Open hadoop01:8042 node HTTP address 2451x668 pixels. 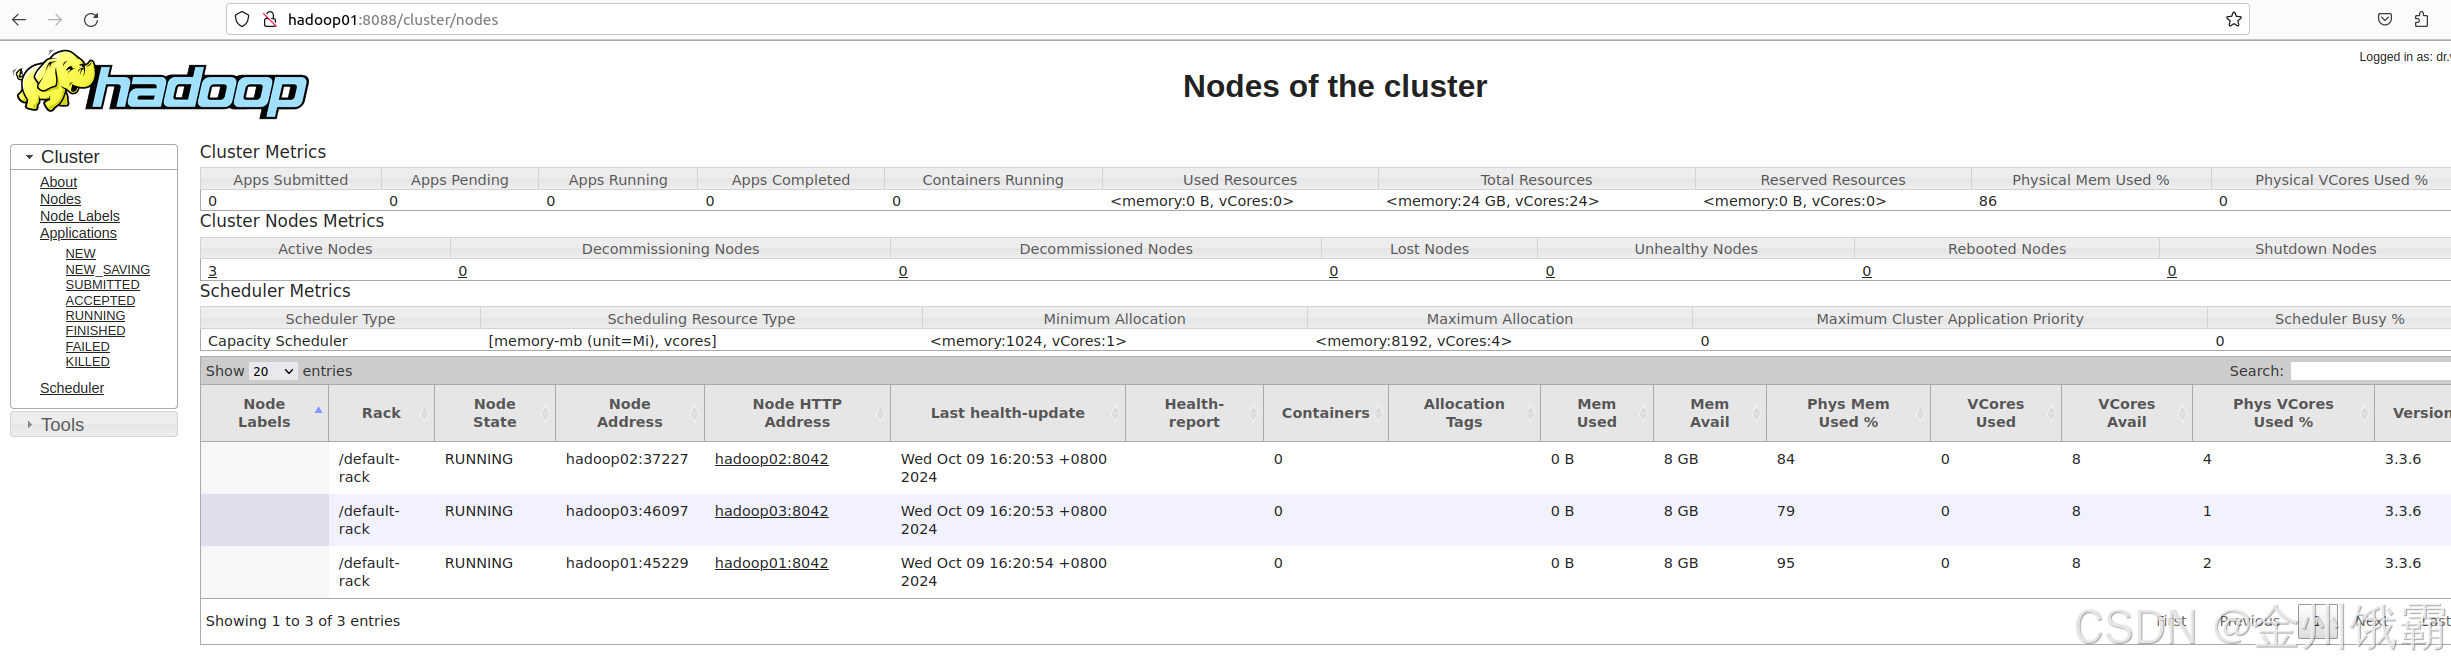(771, 563)
